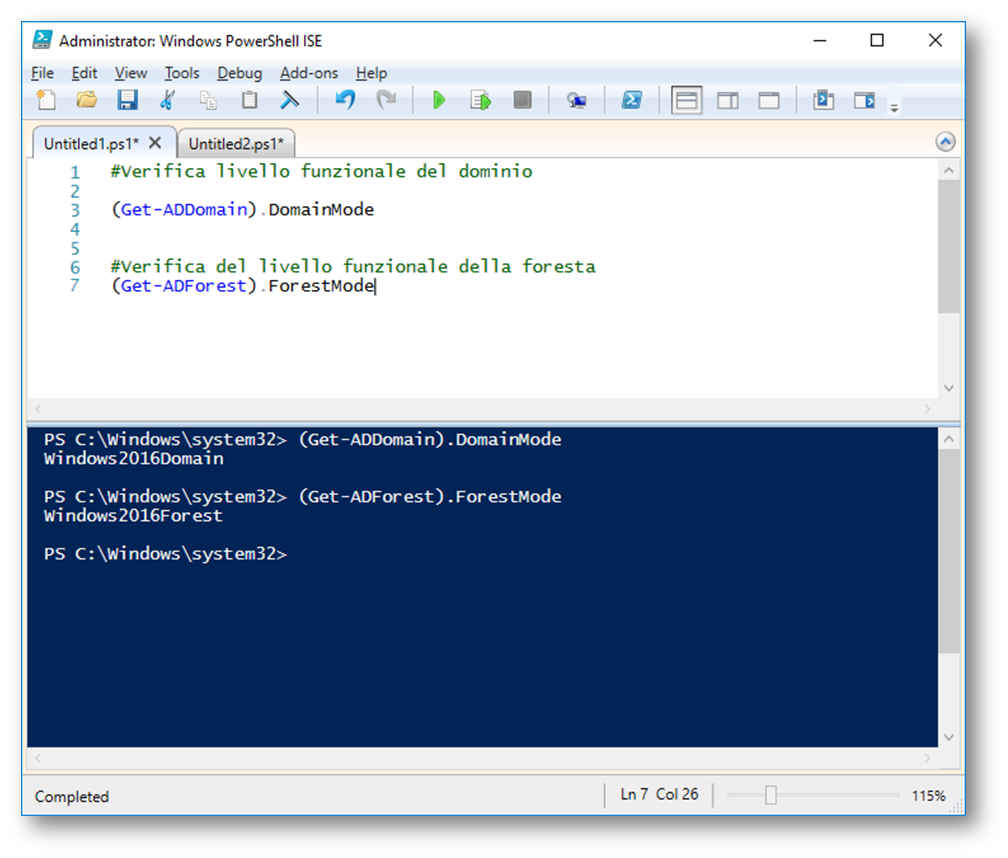
Task: Launch PowerShell.exe from the toolbar icon
Action: pos(631,100)
